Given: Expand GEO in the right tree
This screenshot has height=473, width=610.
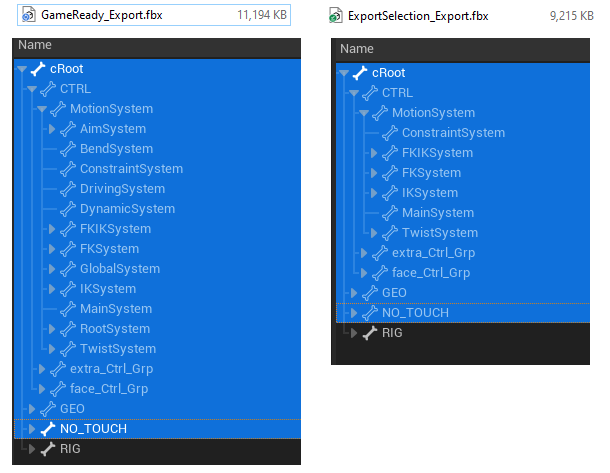Looking at the screenshot, I should [354, 293].
